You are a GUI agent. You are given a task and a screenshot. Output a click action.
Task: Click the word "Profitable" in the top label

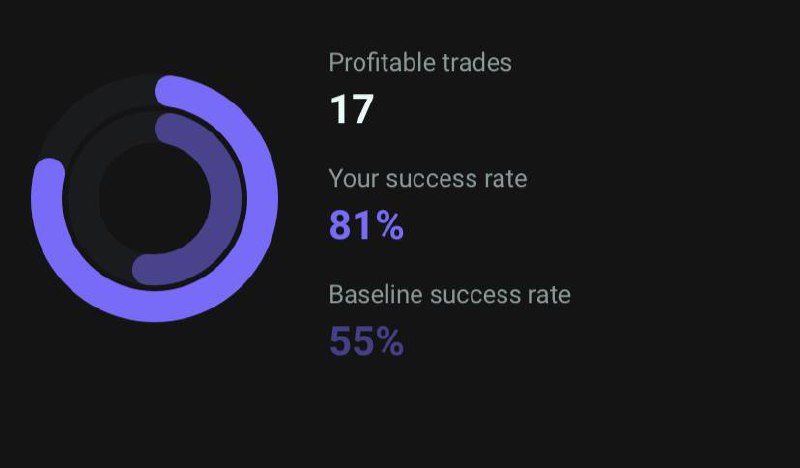(382, 63)
